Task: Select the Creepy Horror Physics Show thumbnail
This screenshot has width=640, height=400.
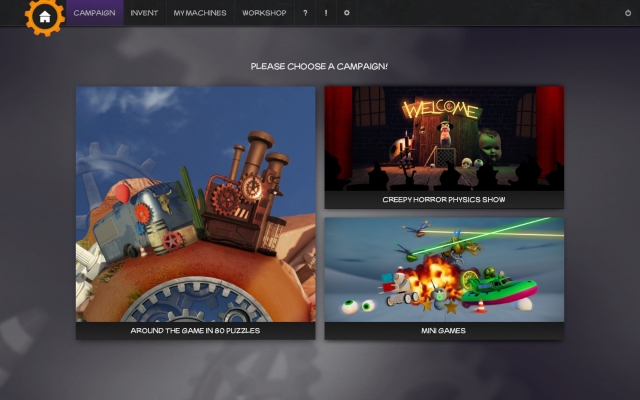Action: (x=444, y=138)
